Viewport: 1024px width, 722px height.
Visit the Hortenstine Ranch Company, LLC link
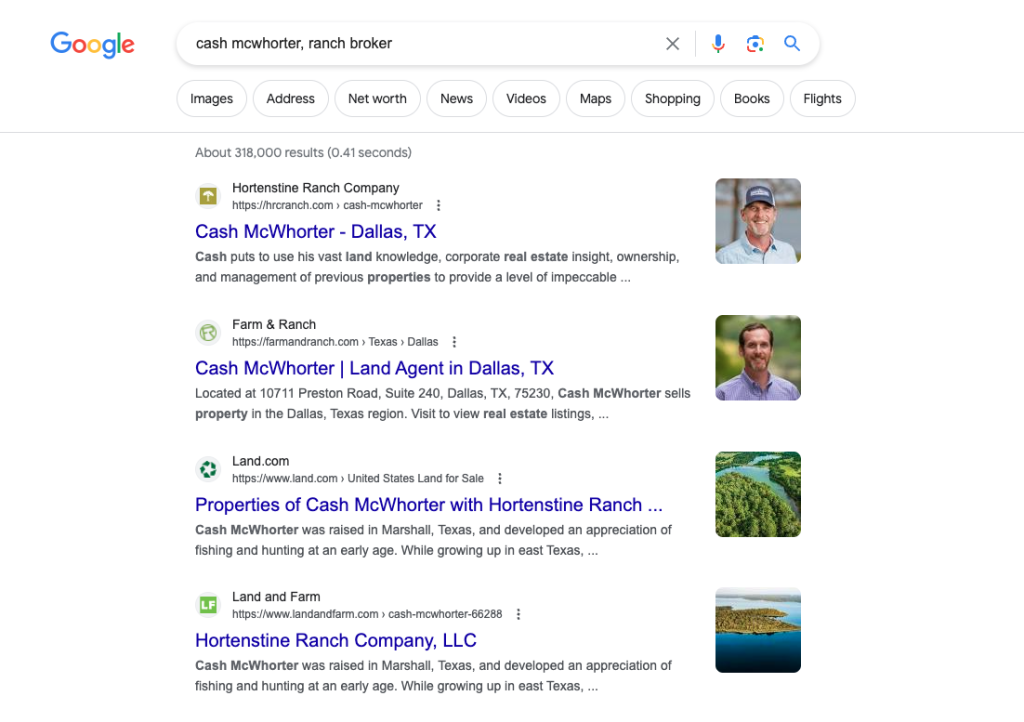[335, 640]
